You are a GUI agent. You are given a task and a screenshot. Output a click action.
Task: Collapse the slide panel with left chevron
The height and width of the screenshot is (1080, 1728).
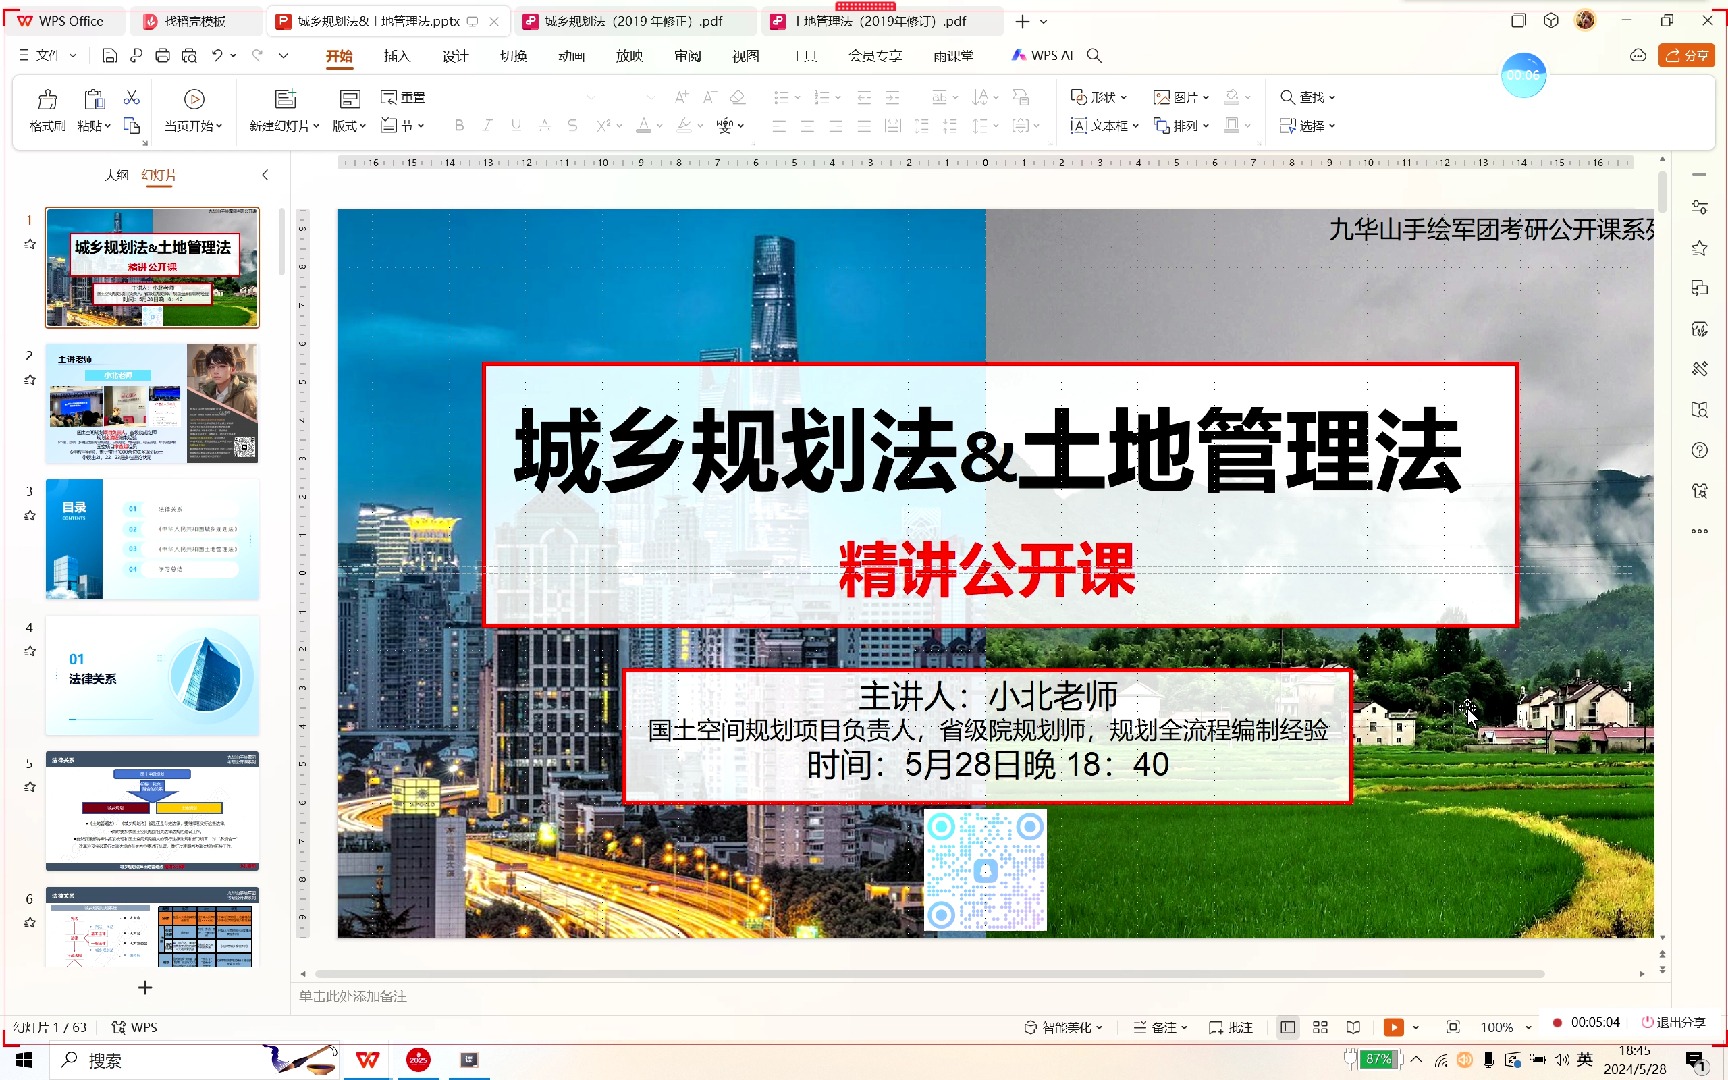click(x=265, y=175)
